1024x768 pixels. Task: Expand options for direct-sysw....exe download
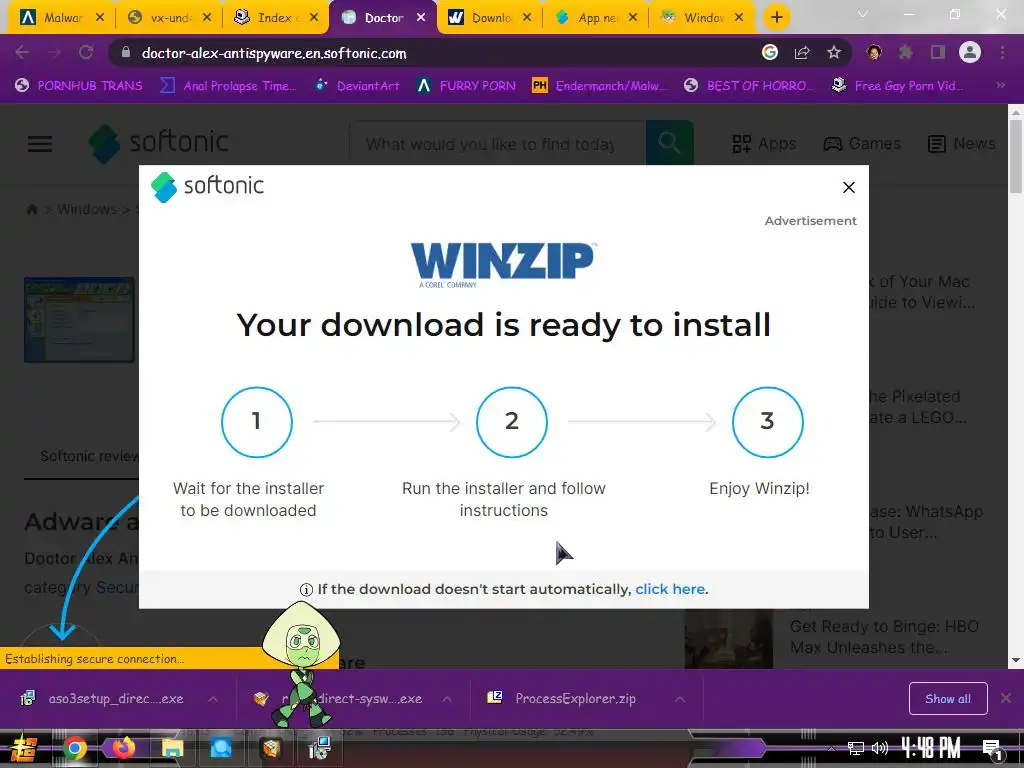(x=447, y=699)
